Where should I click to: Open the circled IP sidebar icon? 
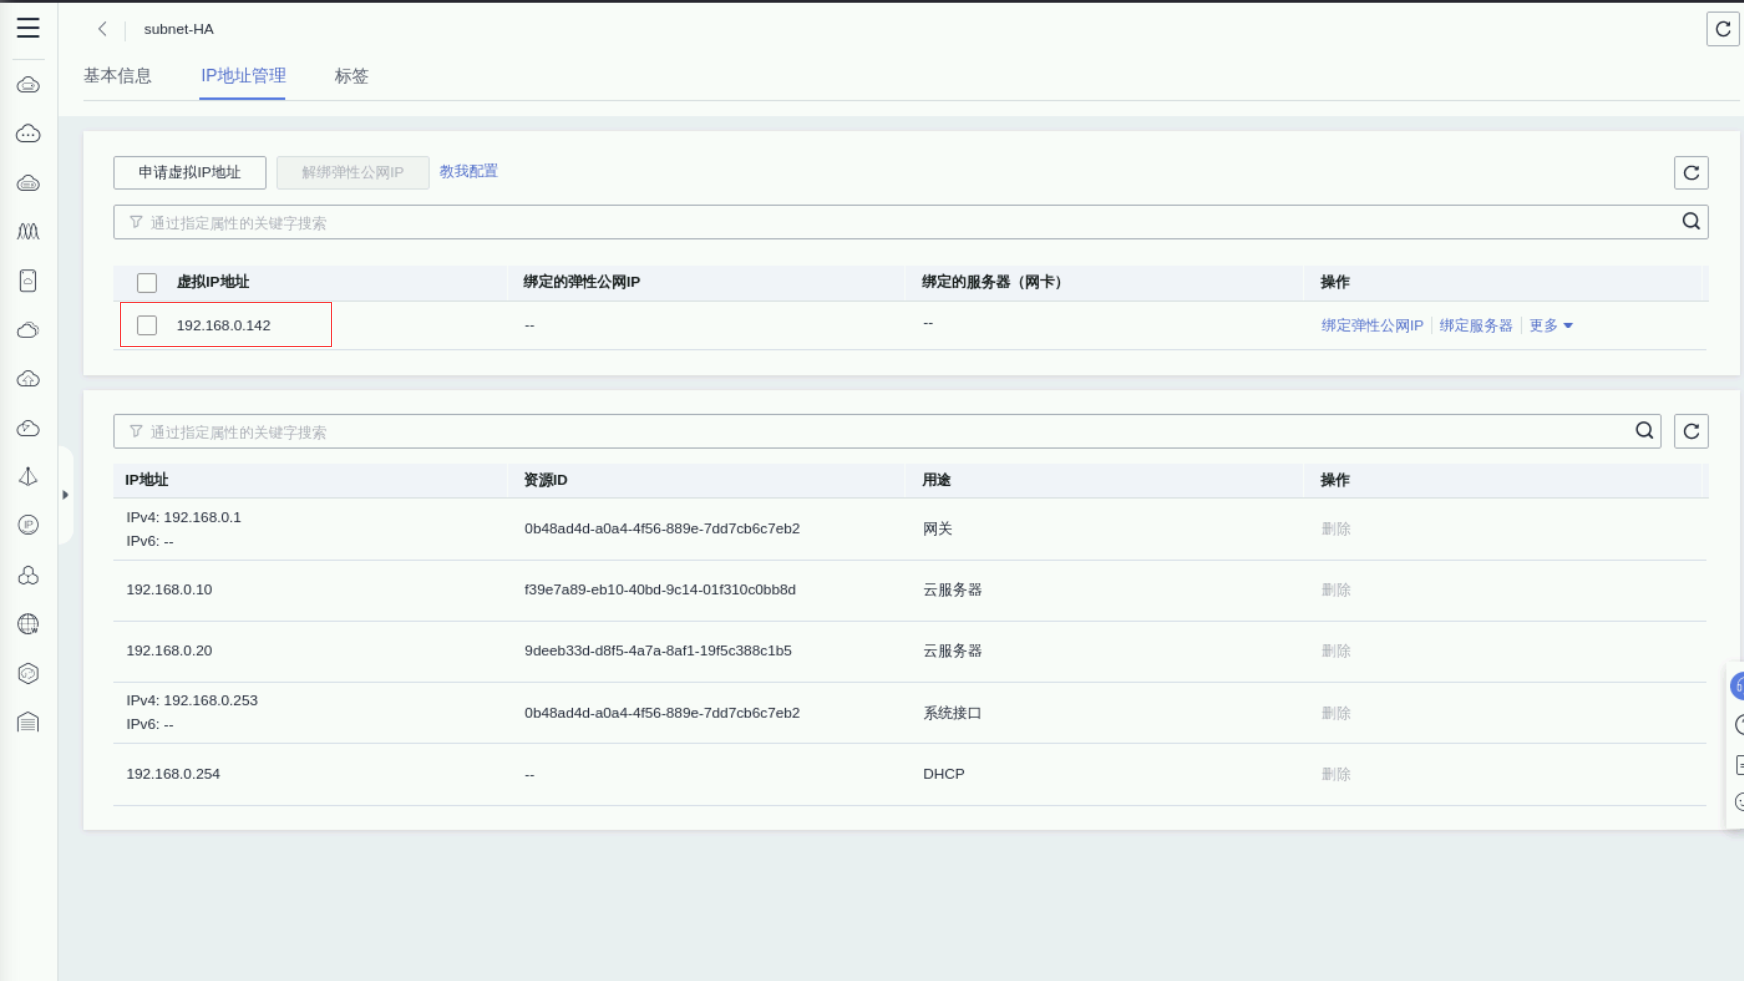tap(28, 525)
